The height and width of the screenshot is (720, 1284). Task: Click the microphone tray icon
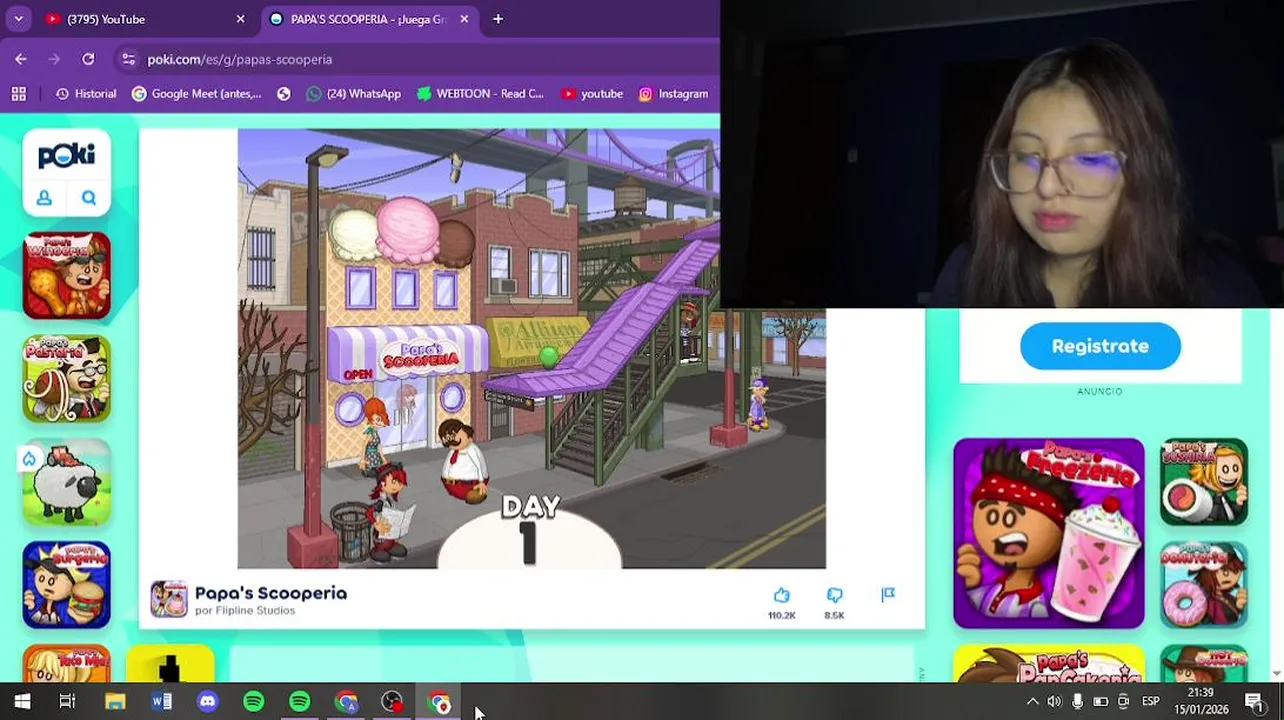pyautogui.click(x=1077, y=702)
